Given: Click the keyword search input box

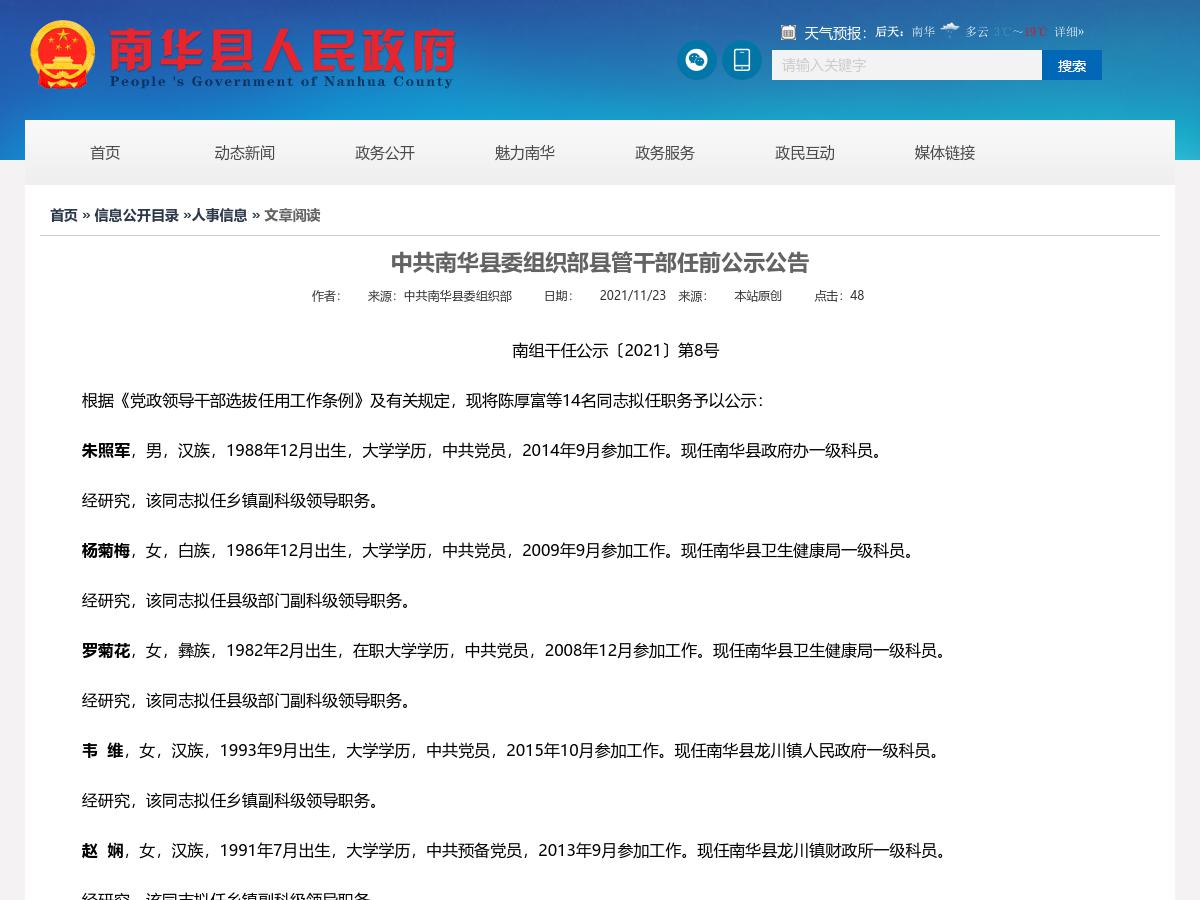Looking at the screenshot, I should click(x=905, y=65).
